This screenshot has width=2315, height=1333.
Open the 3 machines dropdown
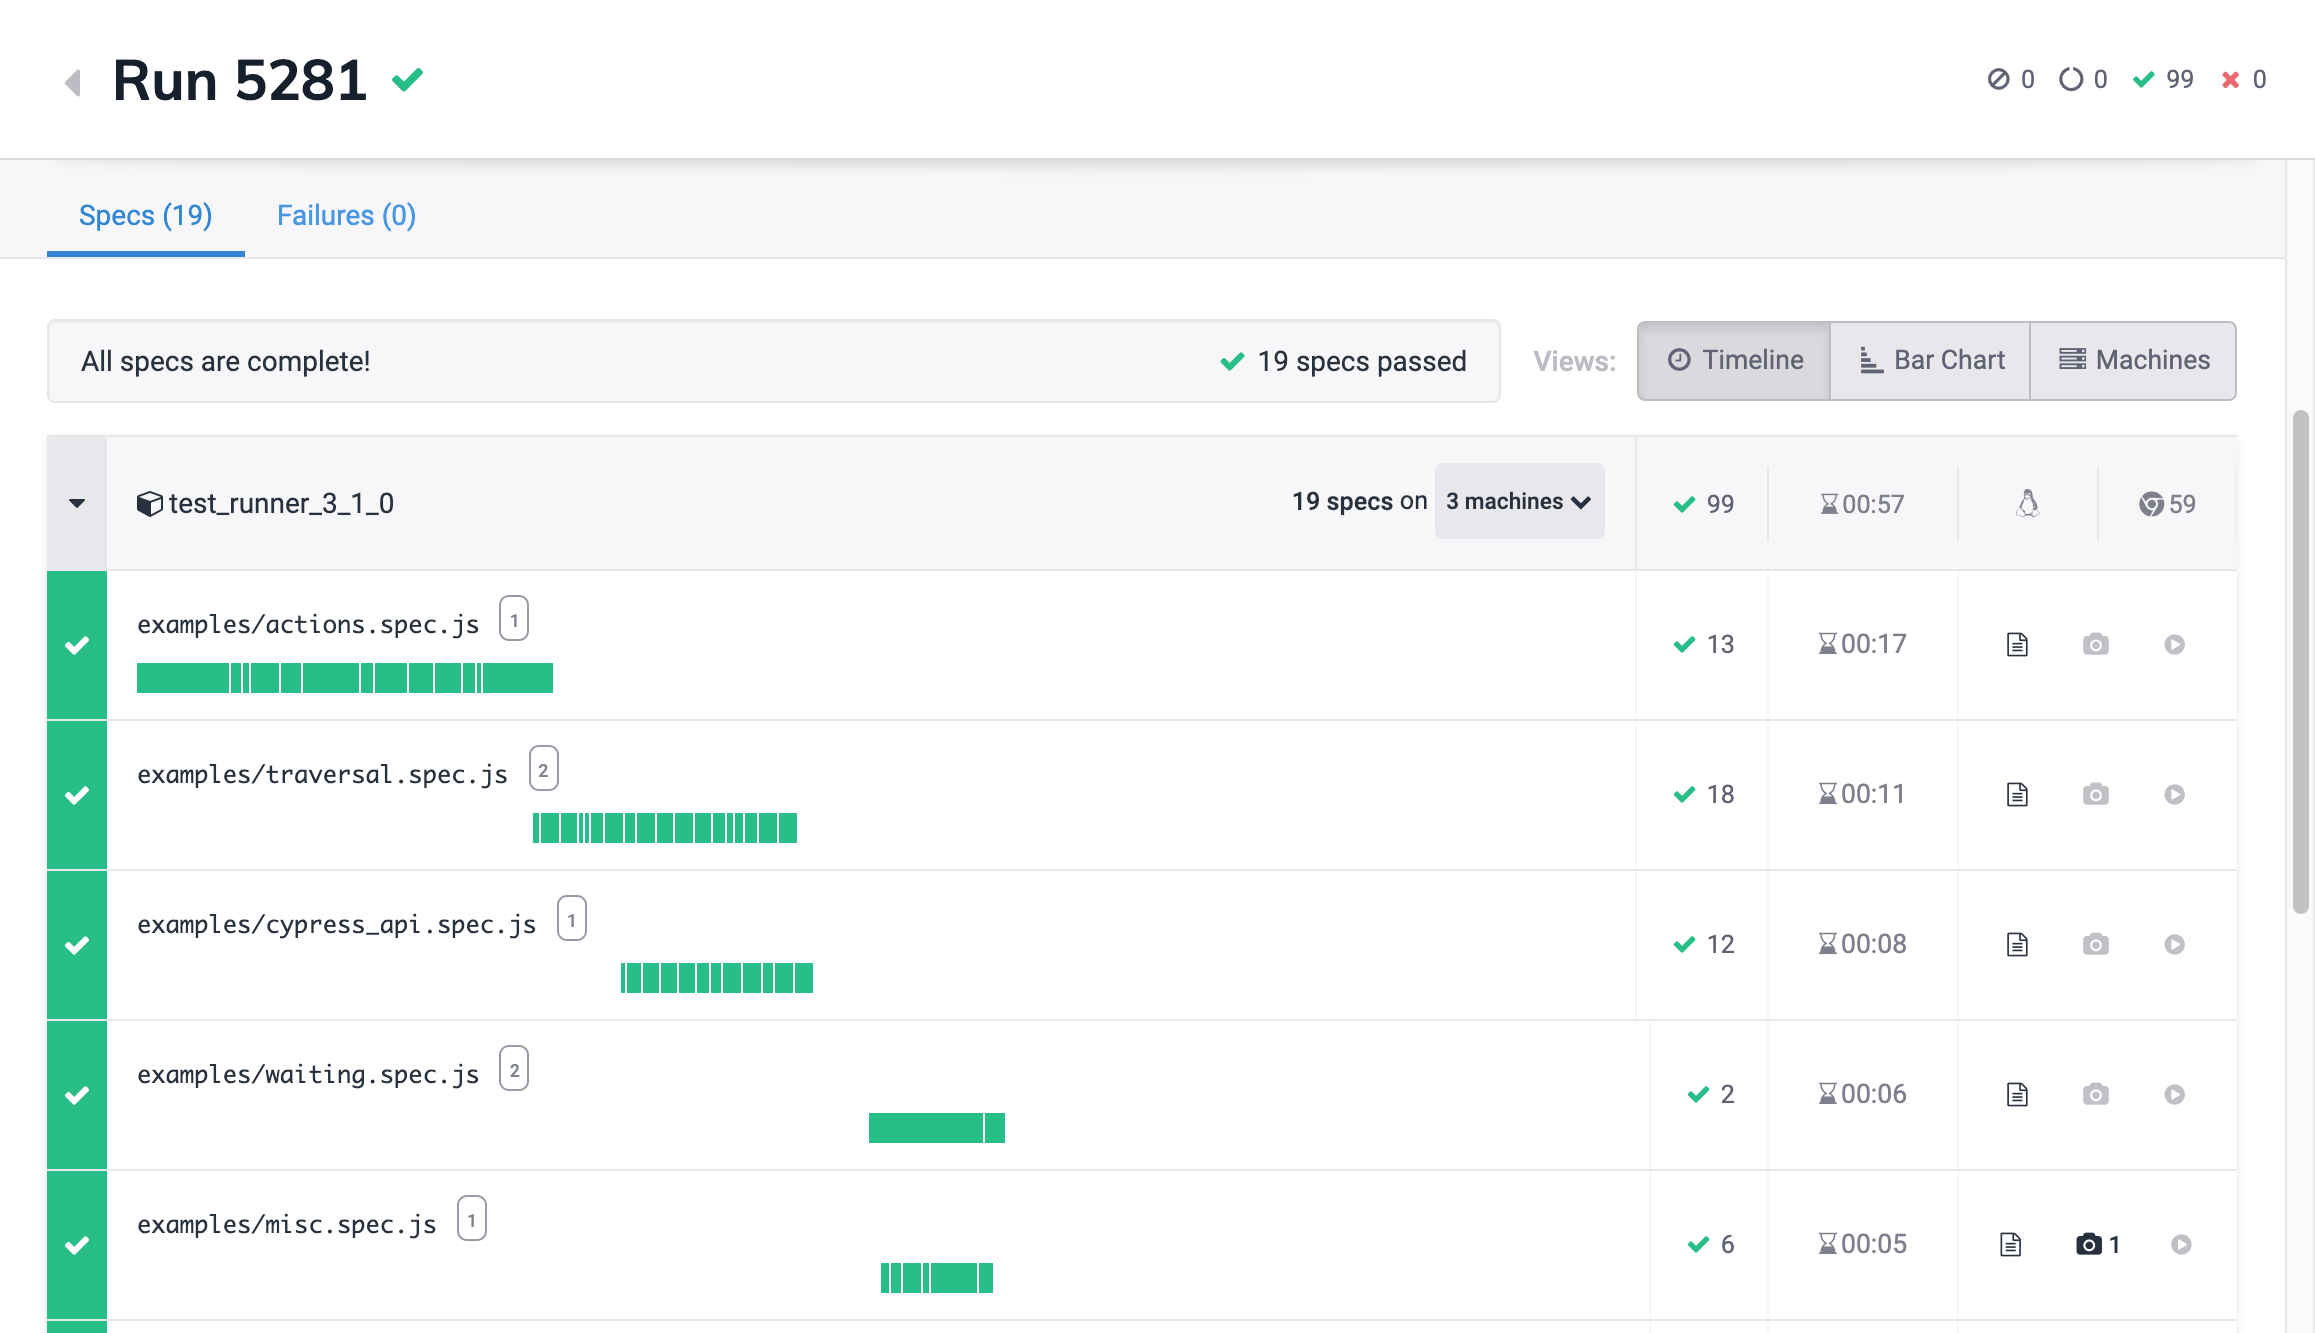[1519, 501]
